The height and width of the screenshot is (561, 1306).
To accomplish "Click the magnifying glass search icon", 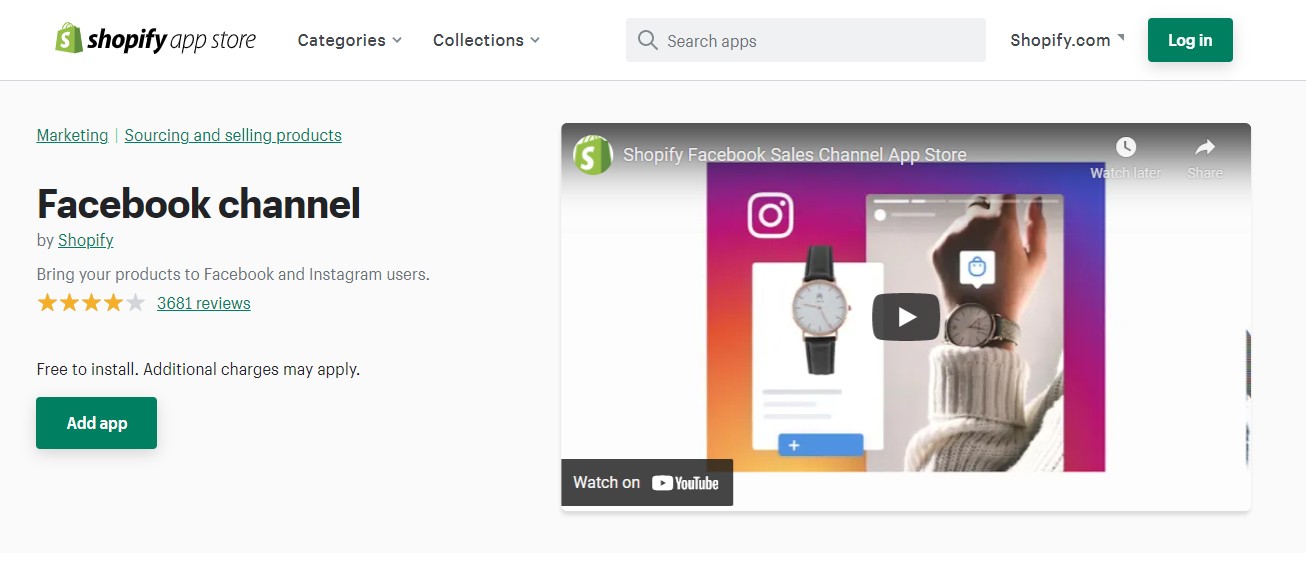I will [647, 40].
